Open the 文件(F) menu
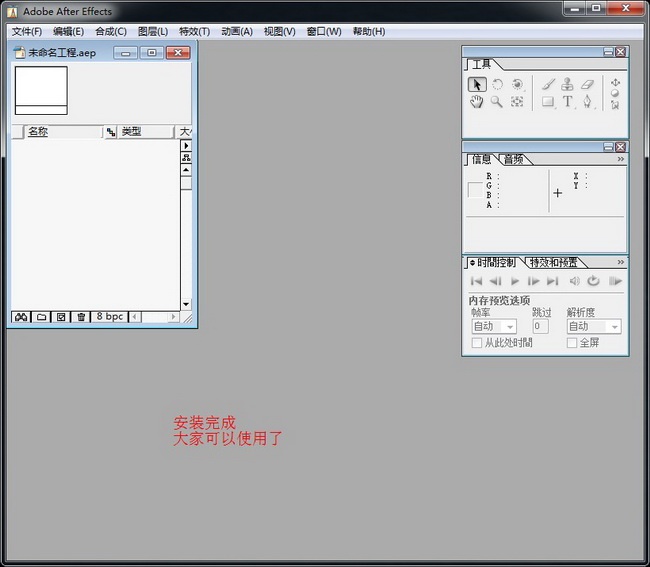 point(27,32)
